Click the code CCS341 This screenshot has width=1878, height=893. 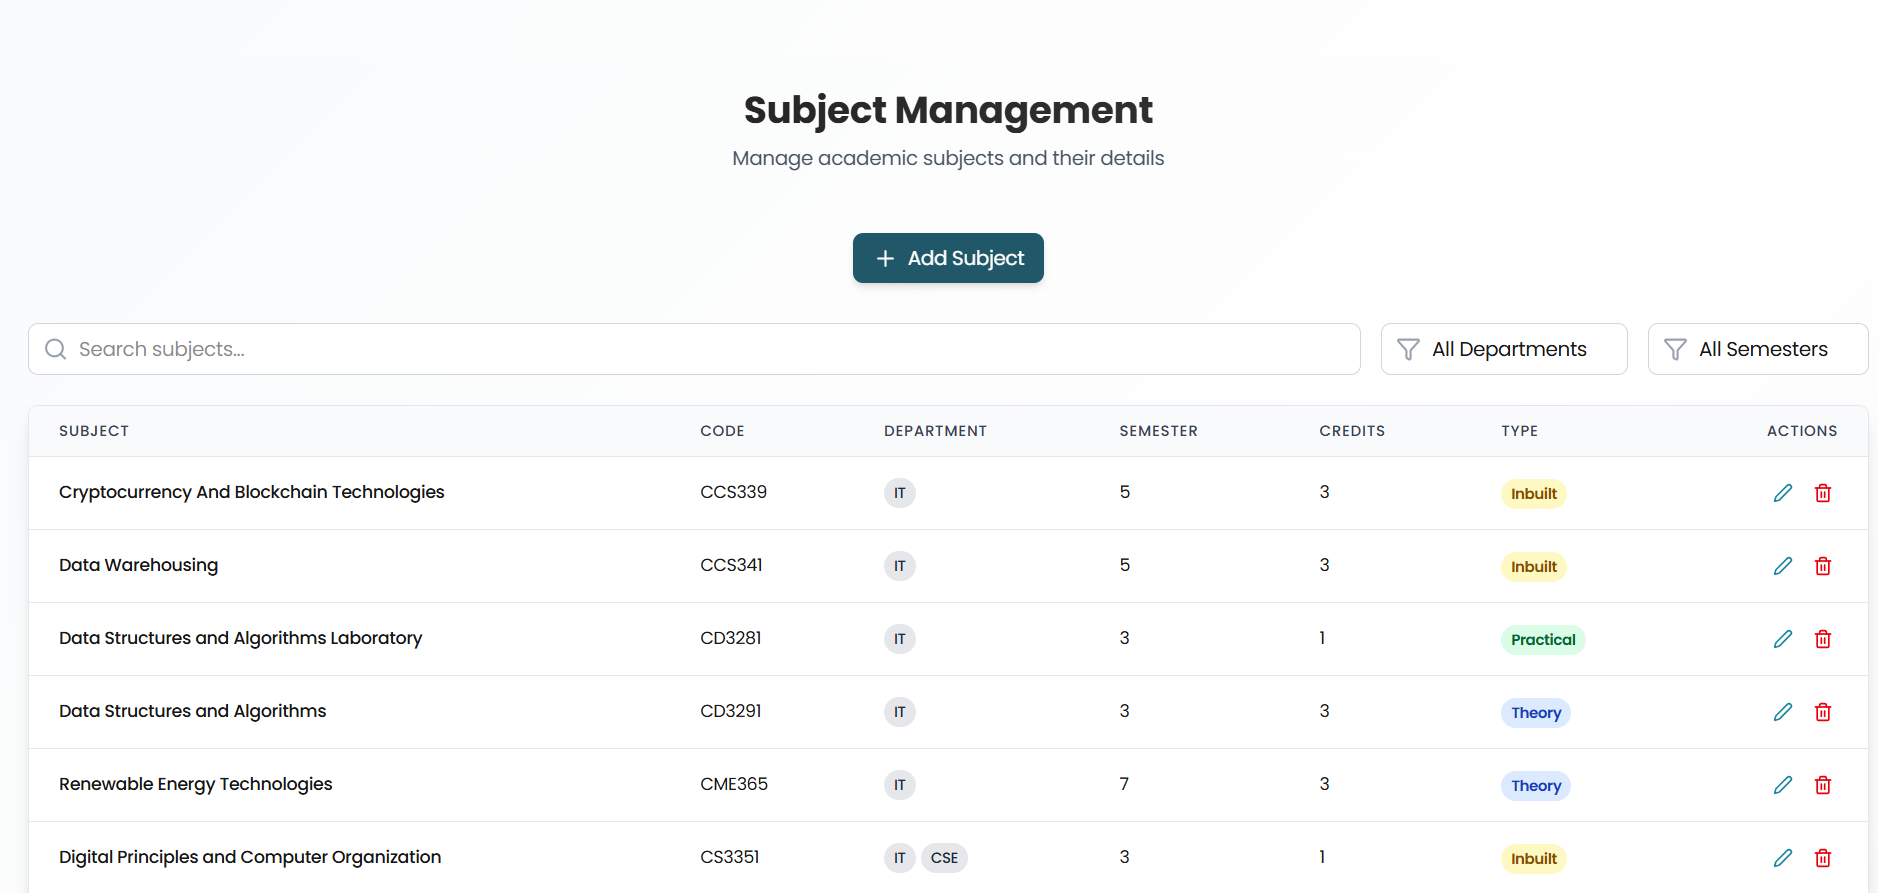[731, 565]
